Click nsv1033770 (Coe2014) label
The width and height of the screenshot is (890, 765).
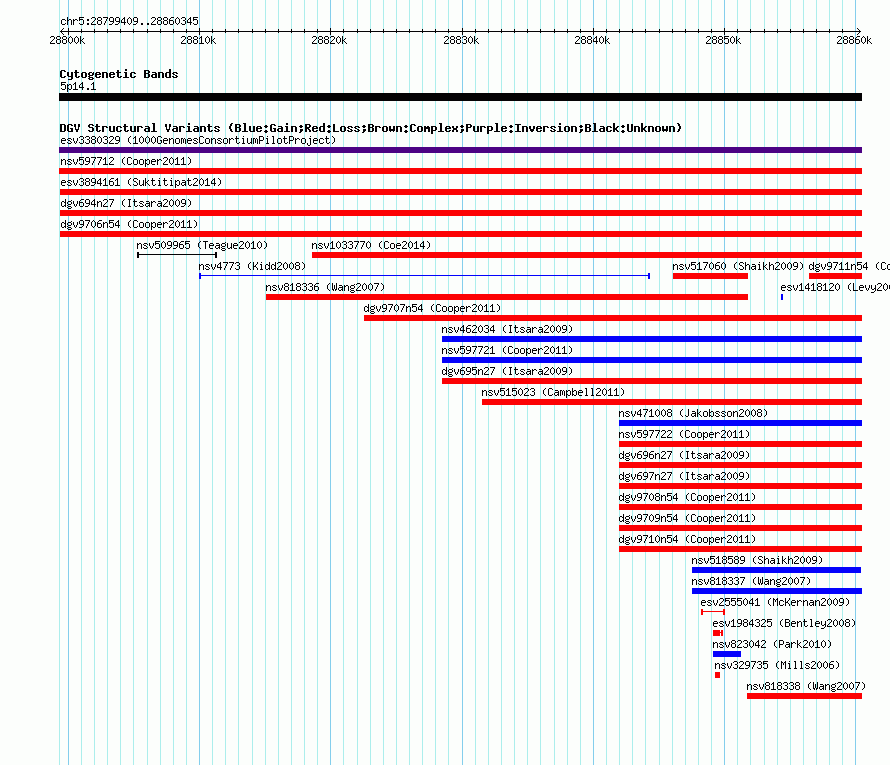click(371, 245)
